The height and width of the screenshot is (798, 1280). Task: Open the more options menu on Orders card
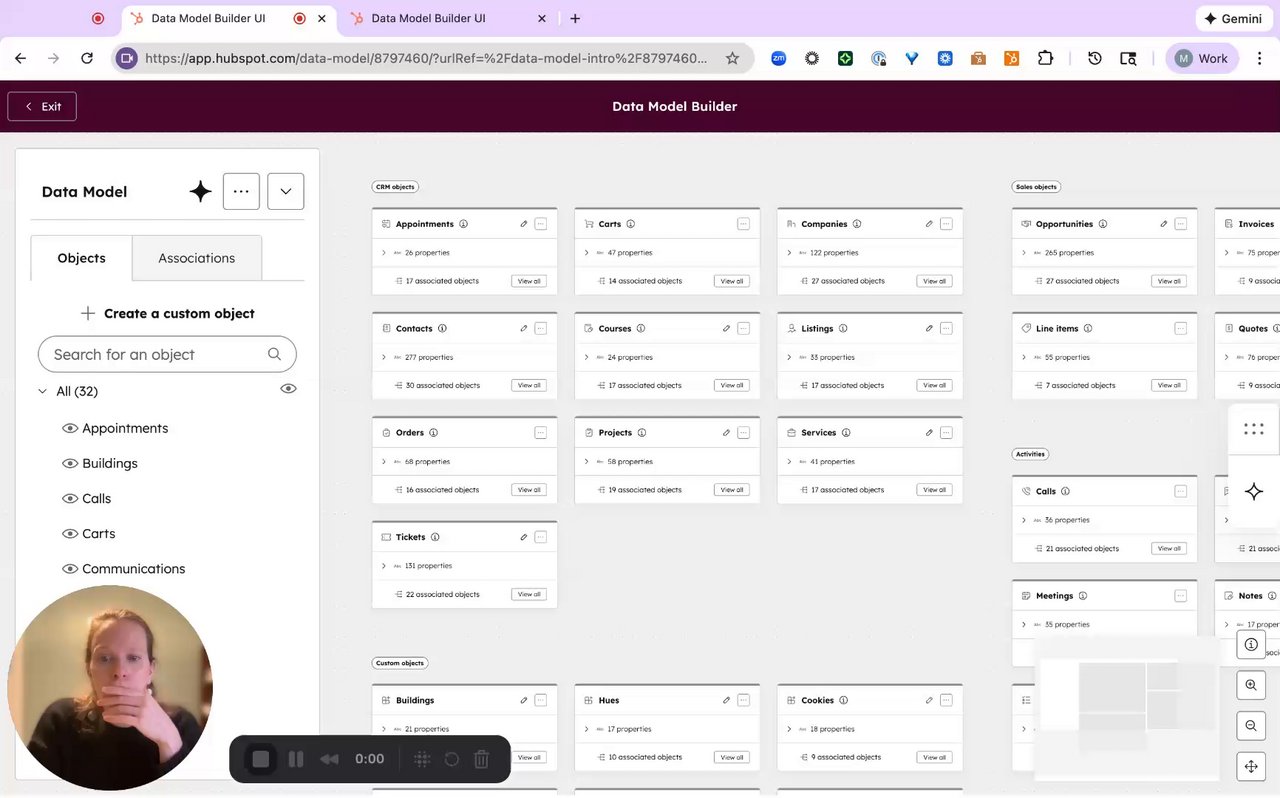540,433
